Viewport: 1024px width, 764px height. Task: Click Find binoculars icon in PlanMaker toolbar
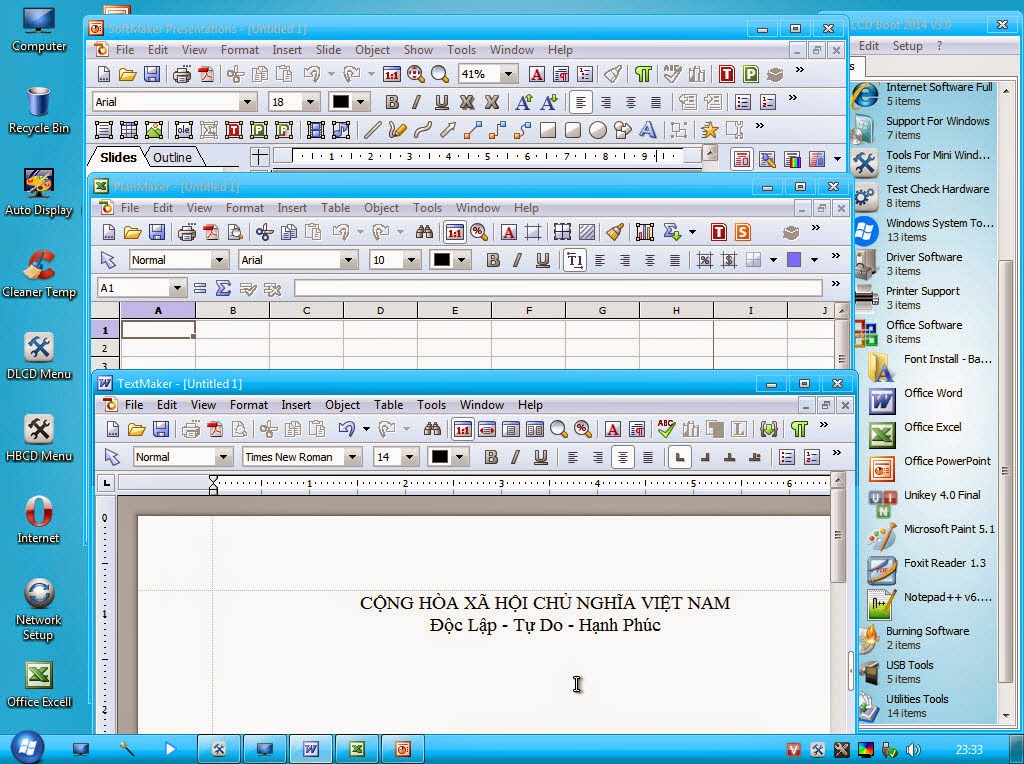pos(424,232)
